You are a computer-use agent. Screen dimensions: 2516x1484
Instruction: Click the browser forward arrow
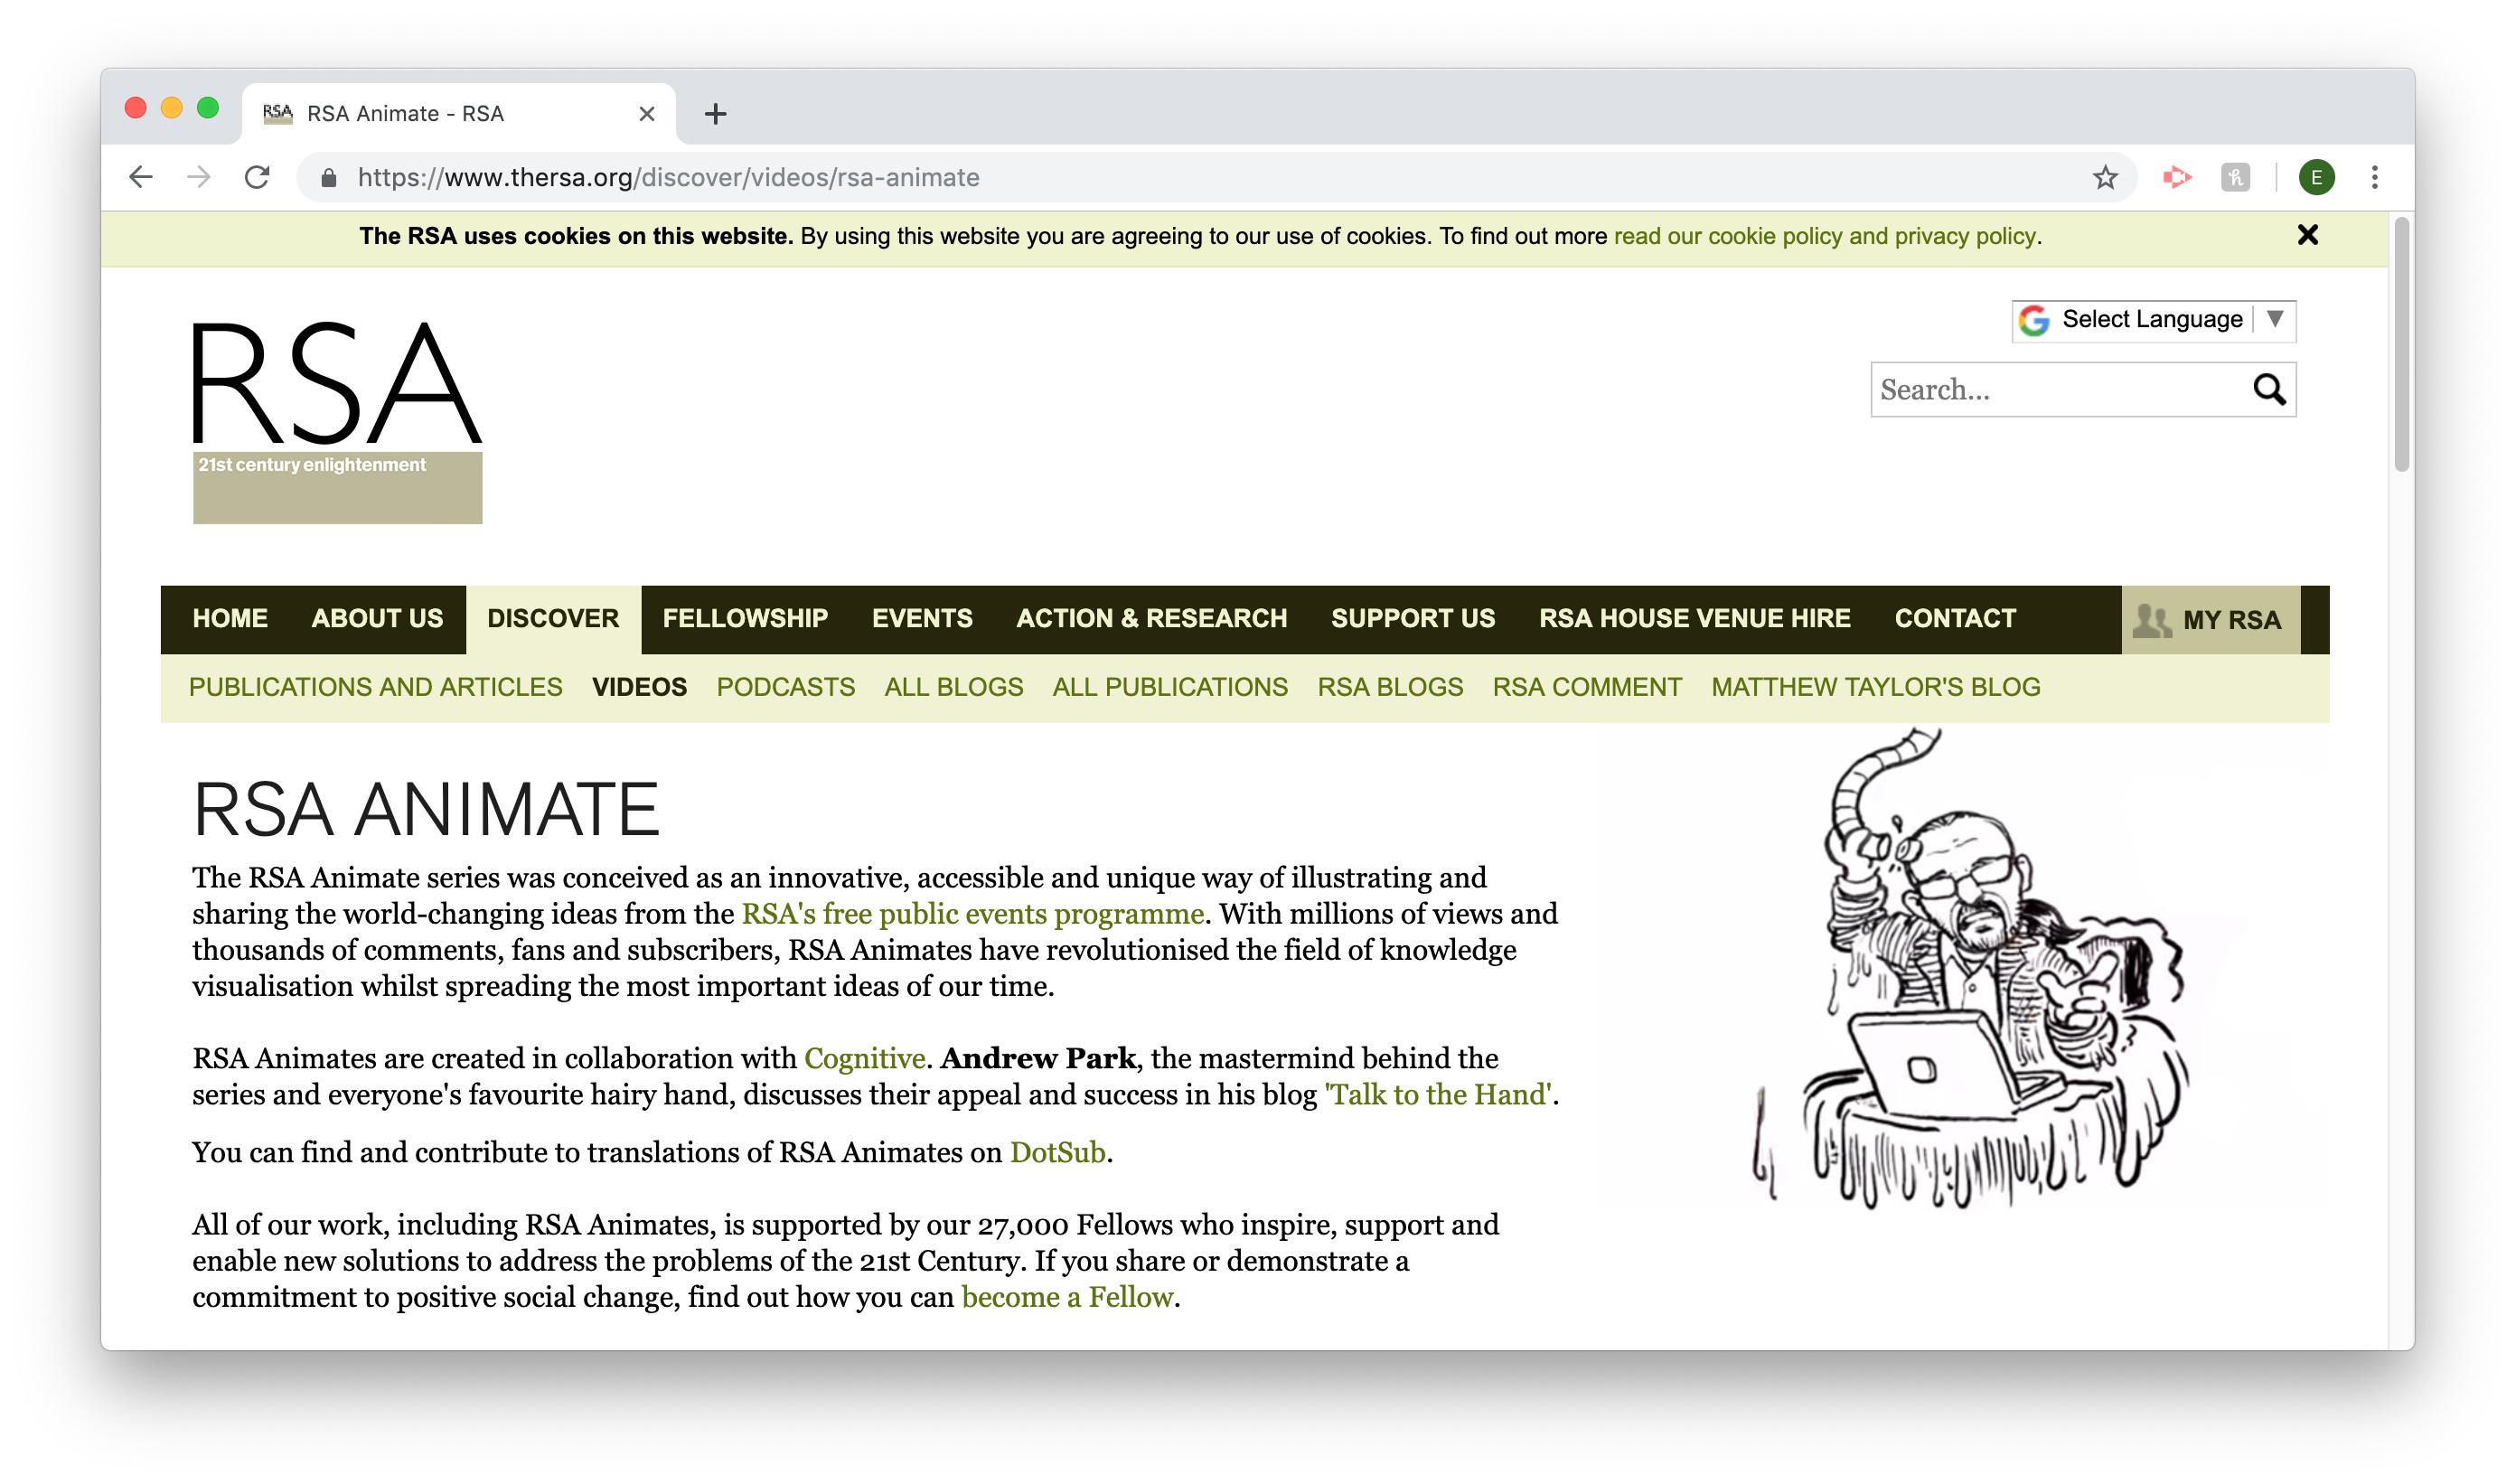tap(199, 177)
